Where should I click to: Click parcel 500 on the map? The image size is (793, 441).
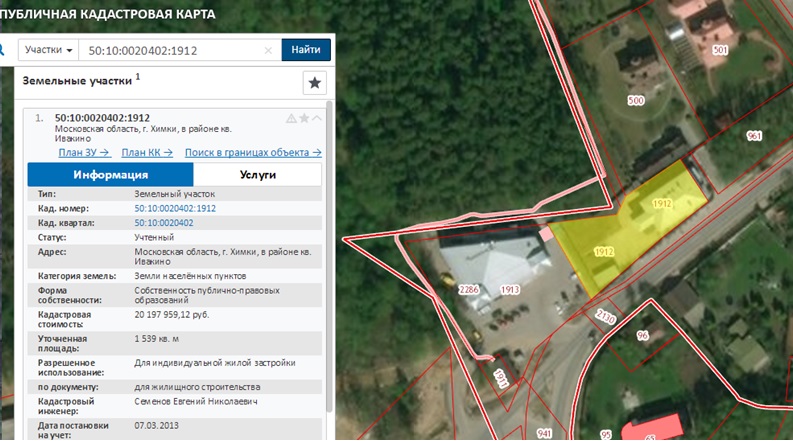[636, 100]
